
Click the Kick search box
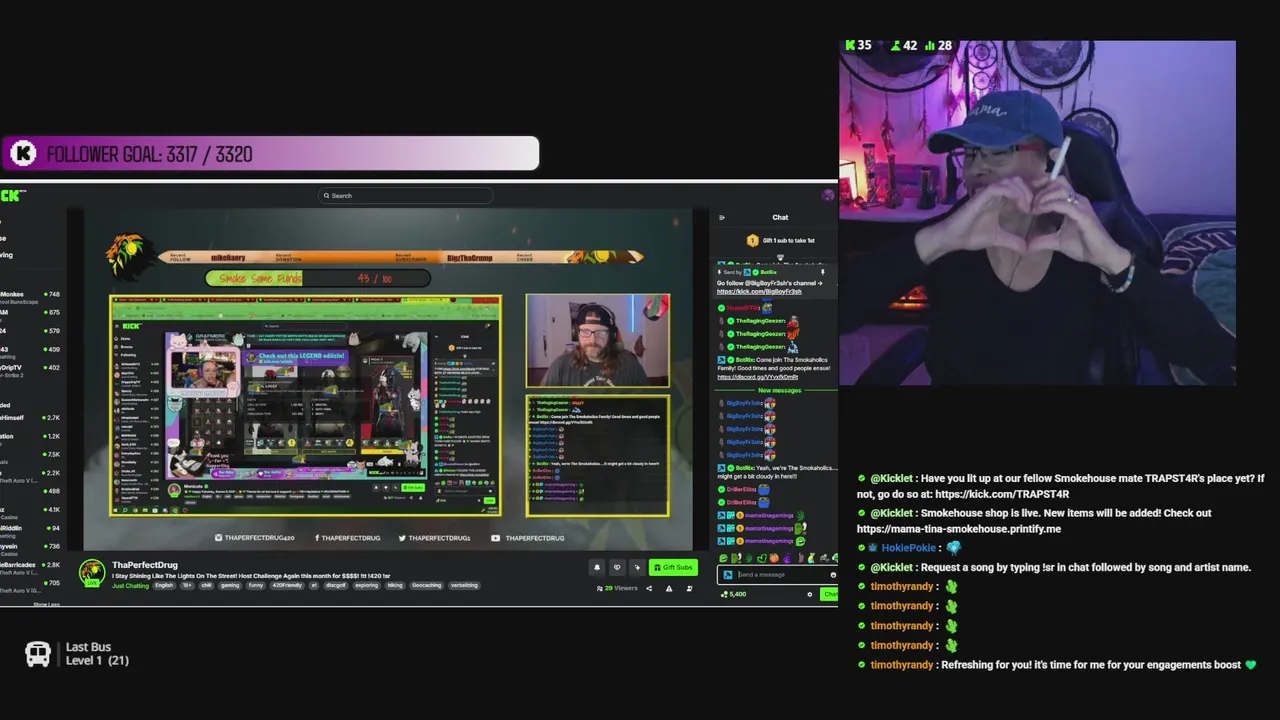[405, 196]
